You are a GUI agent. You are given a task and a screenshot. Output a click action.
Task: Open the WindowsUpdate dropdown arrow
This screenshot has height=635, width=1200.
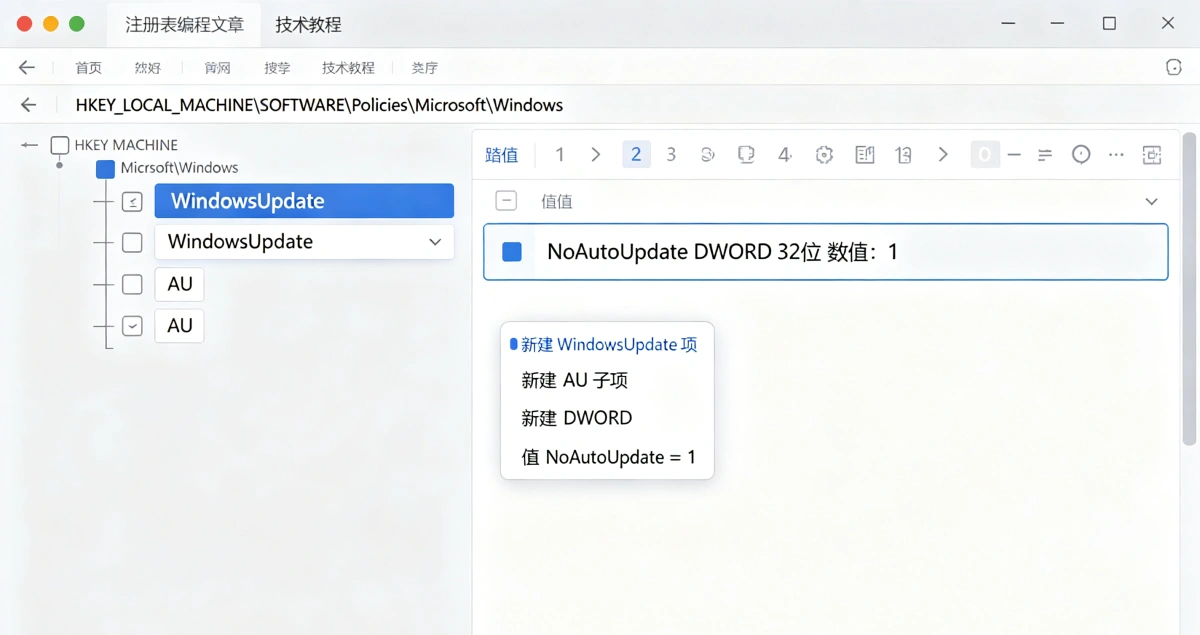click(435, 242)
